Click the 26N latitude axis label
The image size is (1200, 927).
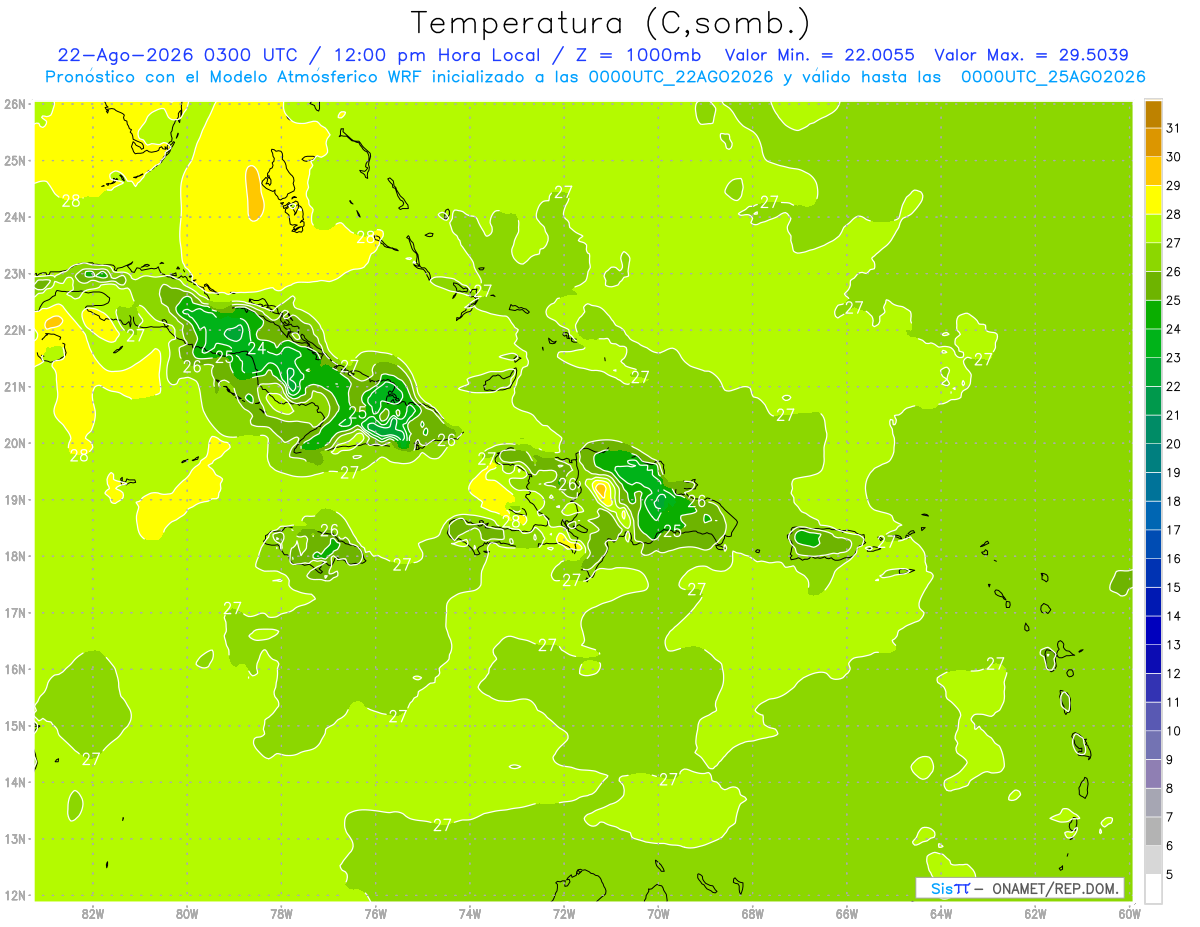14,104
